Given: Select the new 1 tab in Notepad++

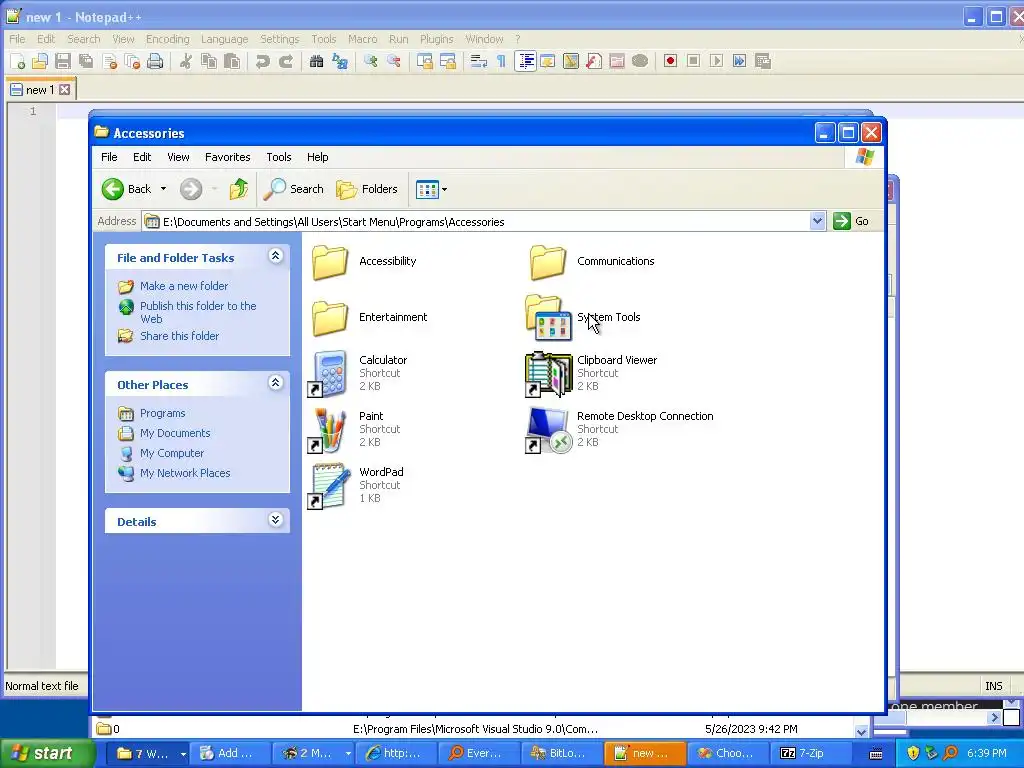Looking at the screenshot, I should 39,90.
